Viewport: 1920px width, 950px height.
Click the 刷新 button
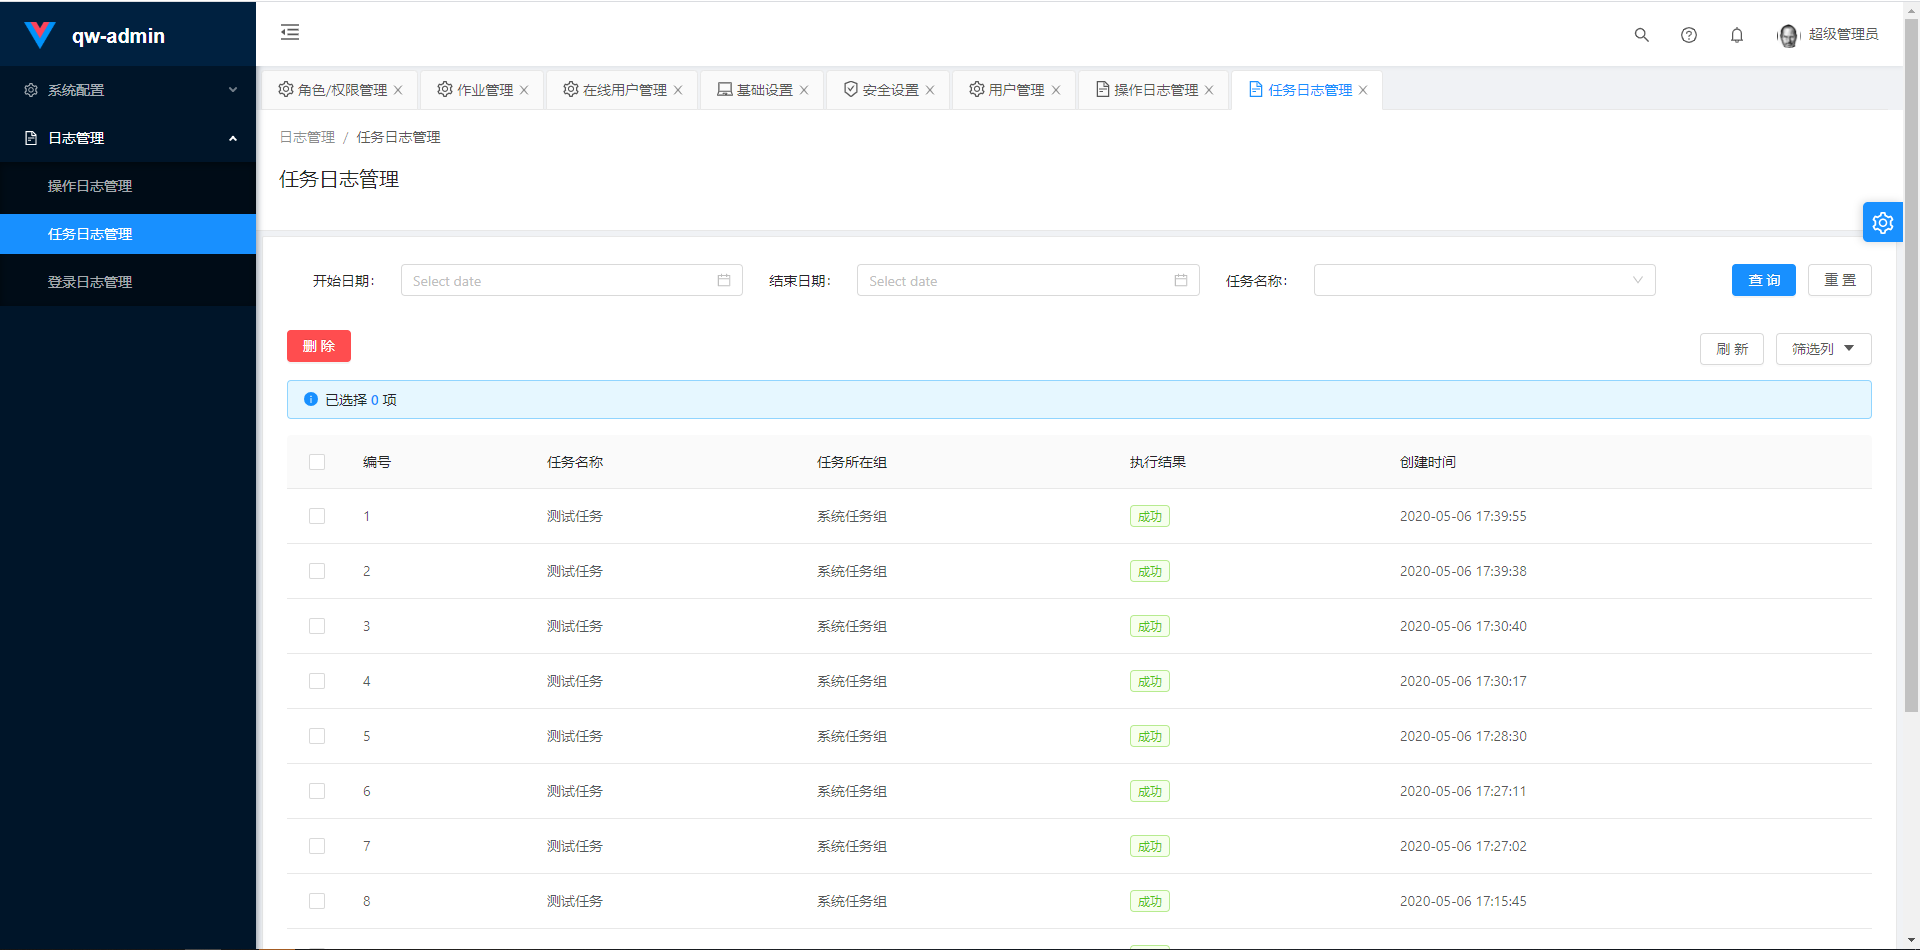pyautogui.click(x=1732, y=349)
